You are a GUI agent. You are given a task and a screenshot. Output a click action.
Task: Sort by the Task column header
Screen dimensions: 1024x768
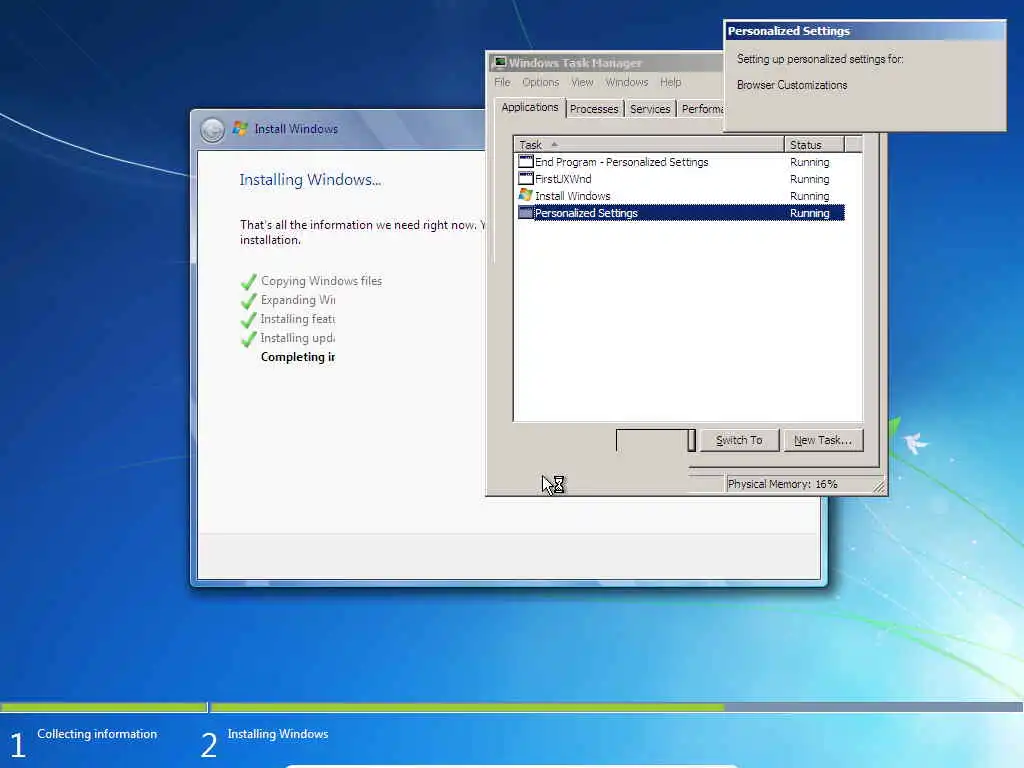click(x=649, y=144)
